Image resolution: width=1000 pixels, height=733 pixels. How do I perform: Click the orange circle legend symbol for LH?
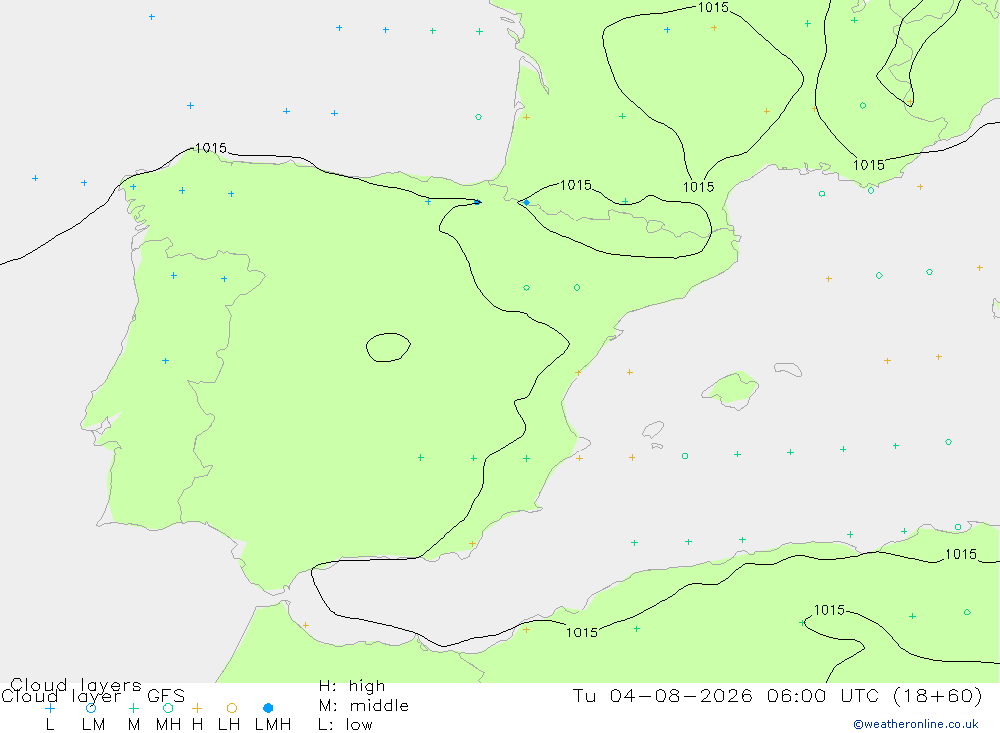[x=232, y=708]
